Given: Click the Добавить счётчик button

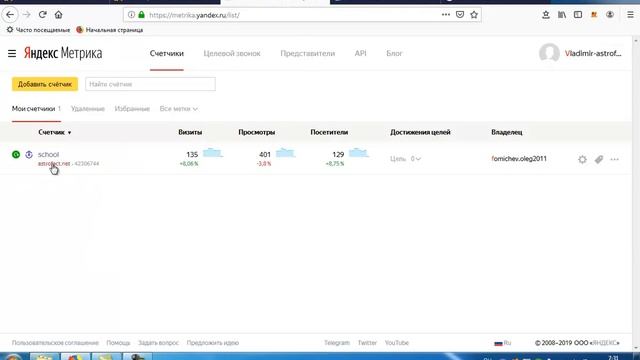Looking at the screenshot, I should (x=45, y=84).
